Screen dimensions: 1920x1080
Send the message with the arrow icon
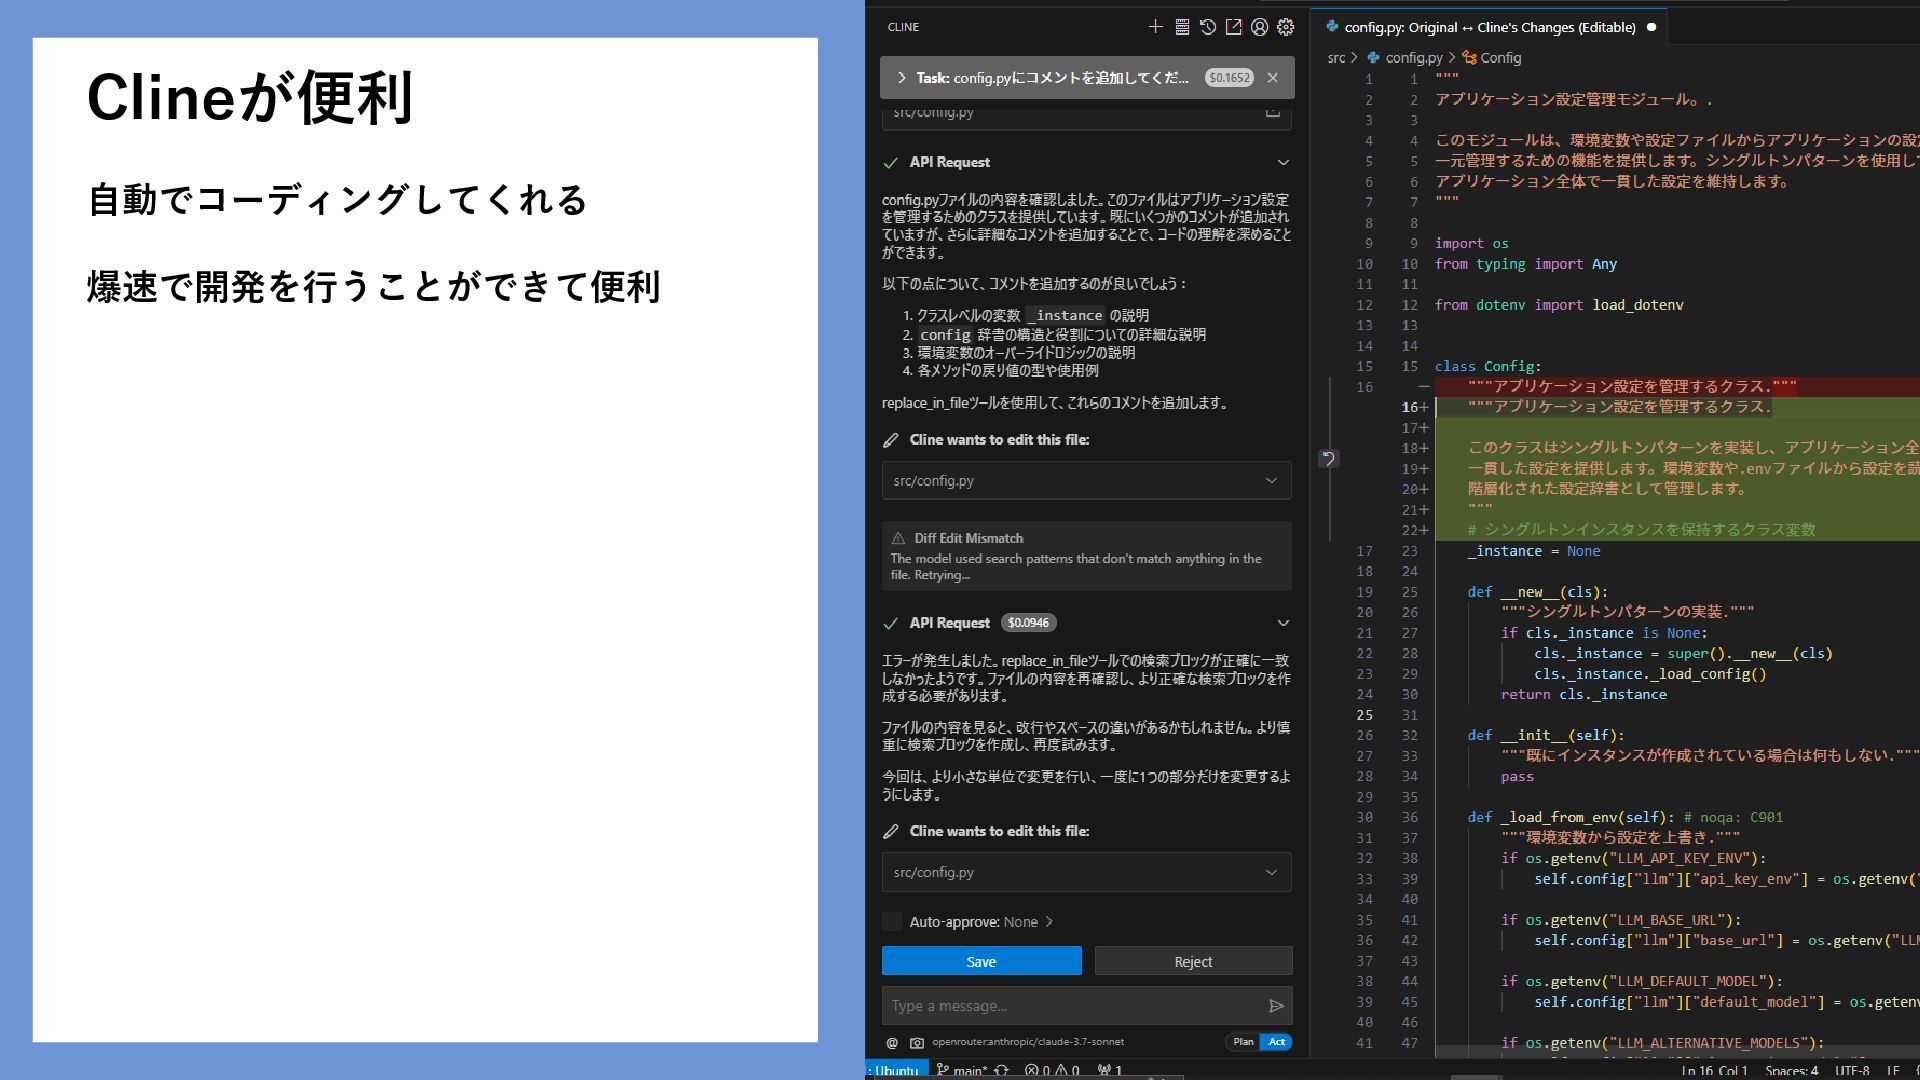(1276, 1006)
